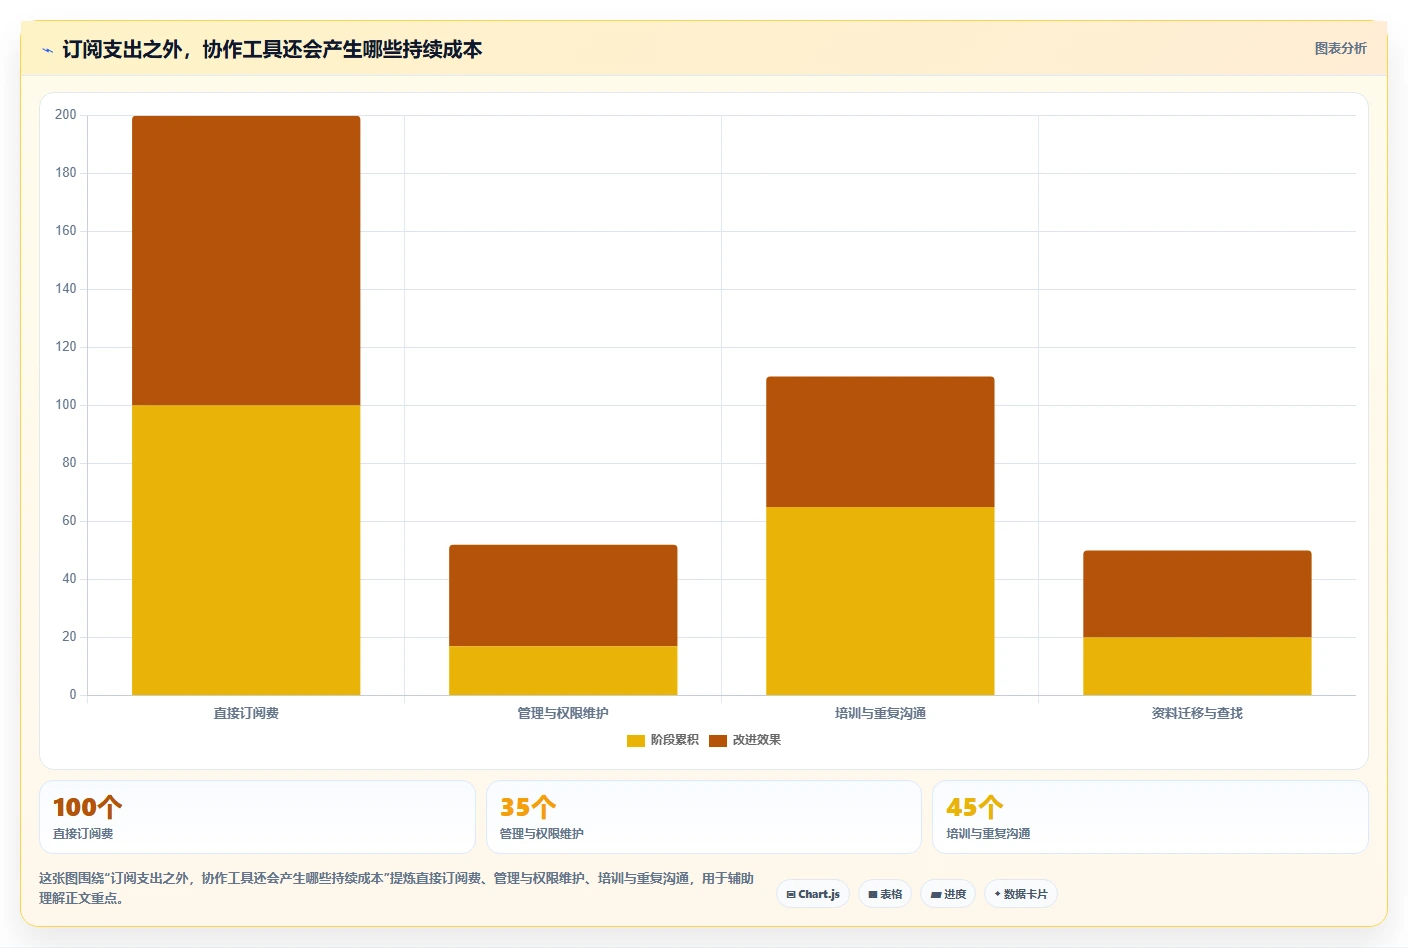The height and width of the screenshot is (948, 1408).
Task: Select the brown 直接订阅费 bar segment
Action: click(246, 260)
